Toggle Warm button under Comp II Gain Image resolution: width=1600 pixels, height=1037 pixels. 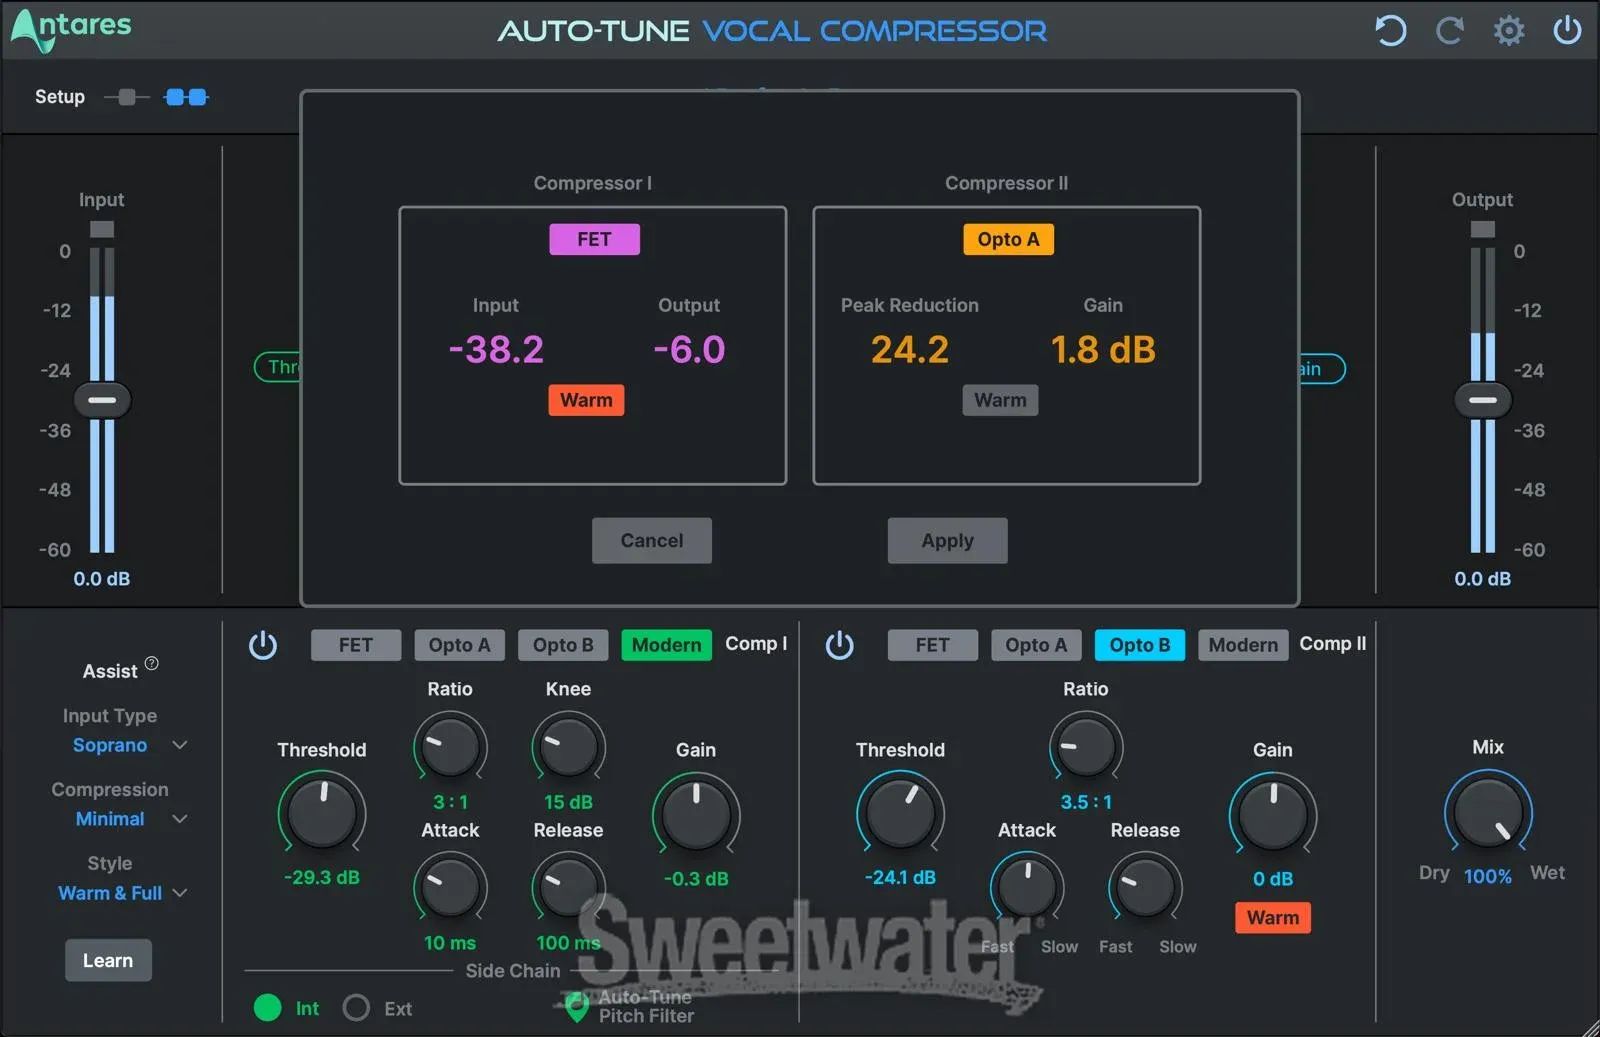click(1273, 918)
